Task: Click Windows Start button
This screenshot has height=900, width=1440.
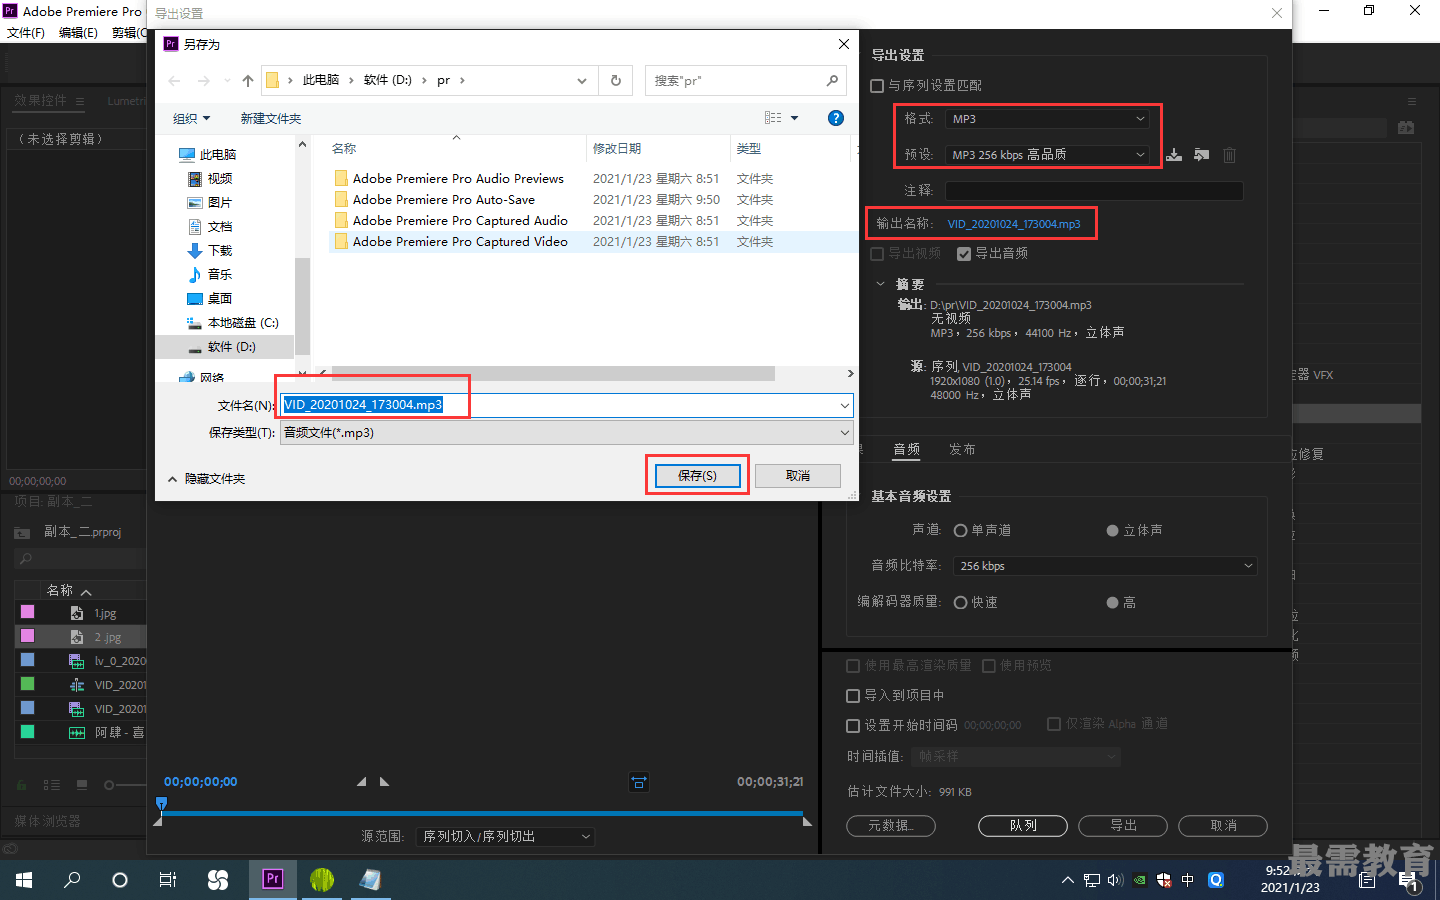Action: tap(24, 880)
